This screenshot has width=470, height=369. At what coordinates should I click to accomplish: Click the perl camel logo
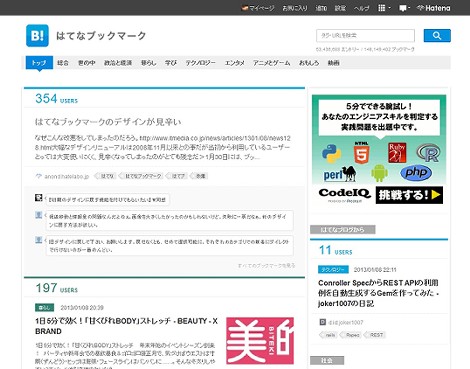[x=339, y=174]
